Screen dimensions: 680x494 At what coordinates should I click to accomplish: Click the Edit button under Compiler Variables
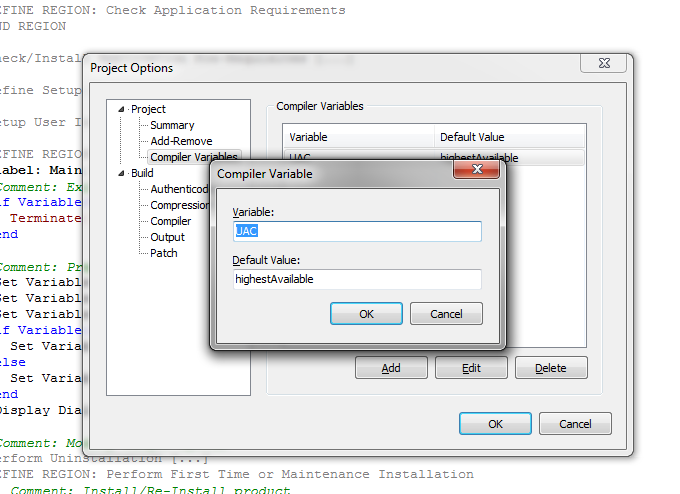tap(471, 368)
